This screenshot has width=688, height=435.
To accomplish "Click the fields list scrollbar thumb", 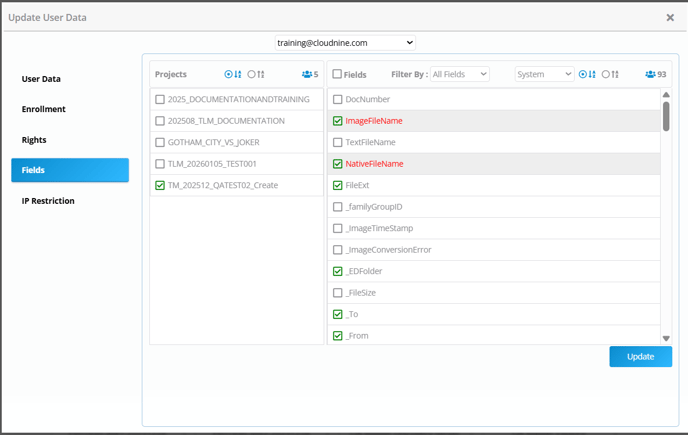I will click(666, 116).
